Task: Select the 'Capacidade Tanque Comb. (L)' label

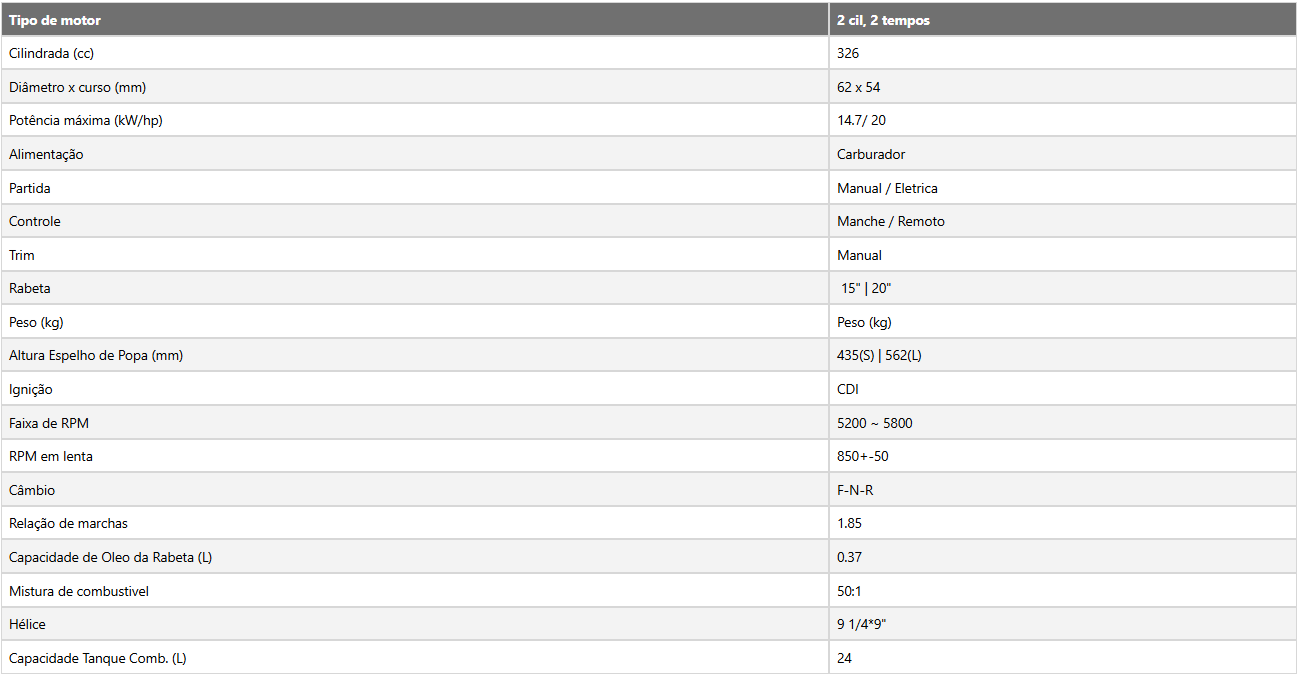Action: point(97,658)
